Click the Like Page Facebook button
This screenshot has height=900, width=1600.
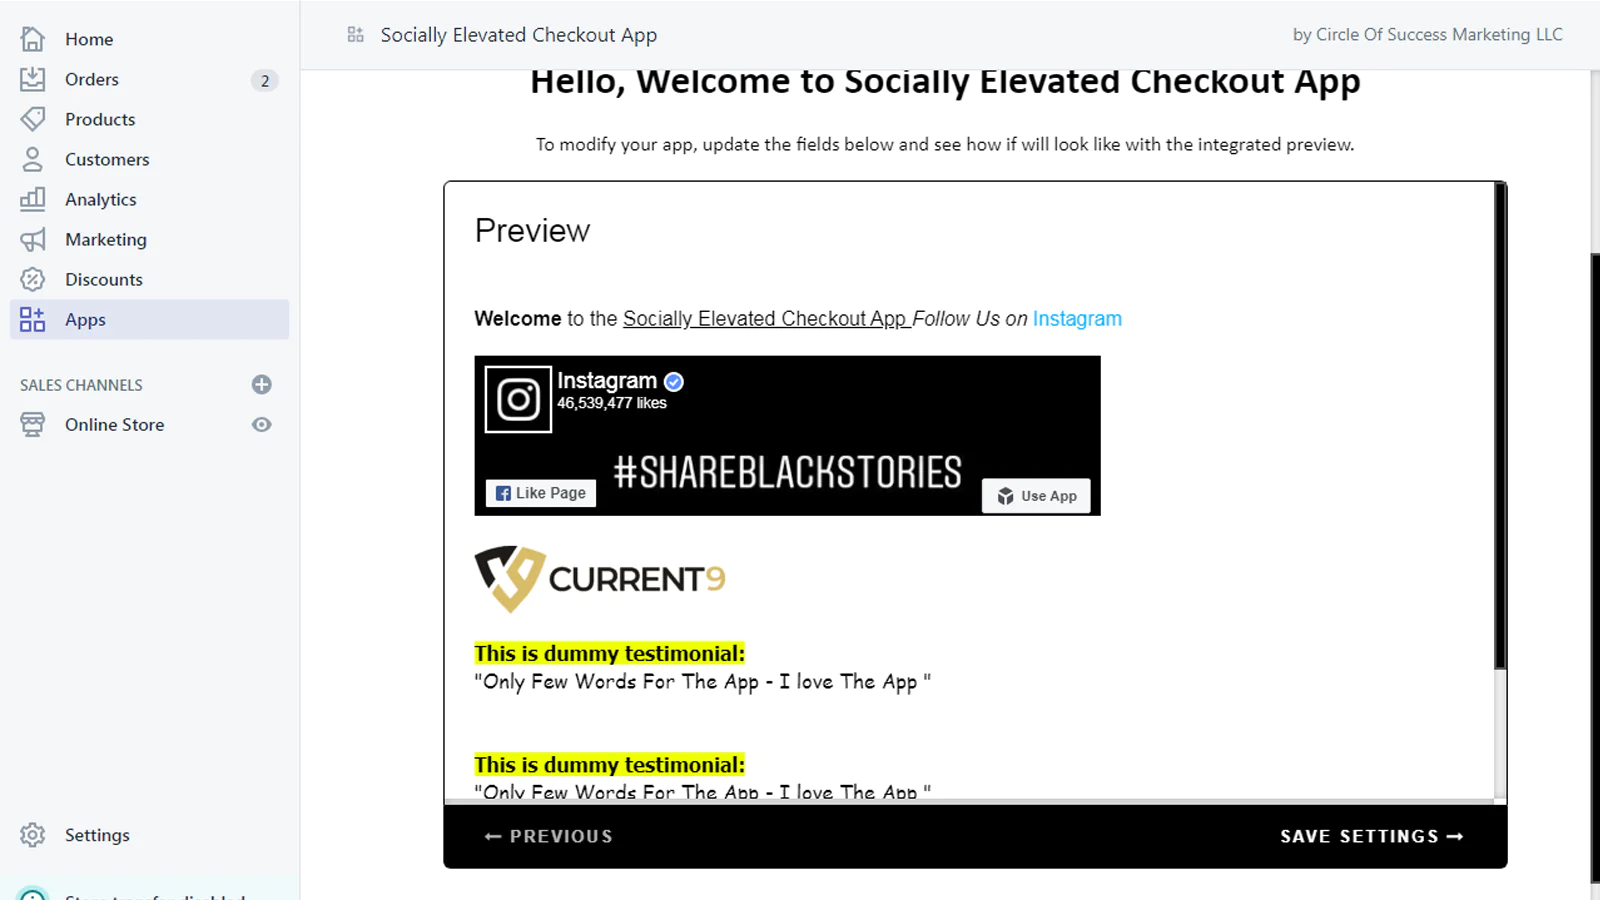[541, 493]
